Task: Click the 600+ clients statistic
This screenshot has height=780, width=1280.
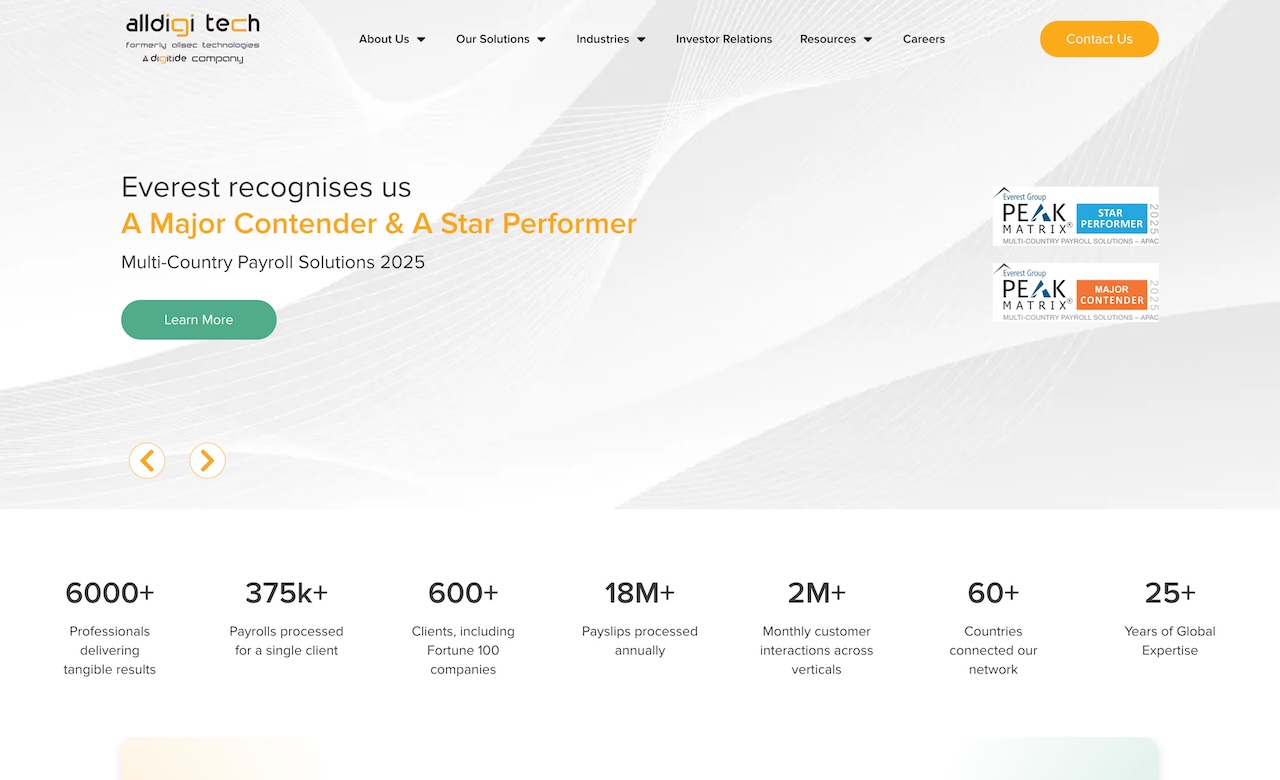Action: (x=463, y=593)
